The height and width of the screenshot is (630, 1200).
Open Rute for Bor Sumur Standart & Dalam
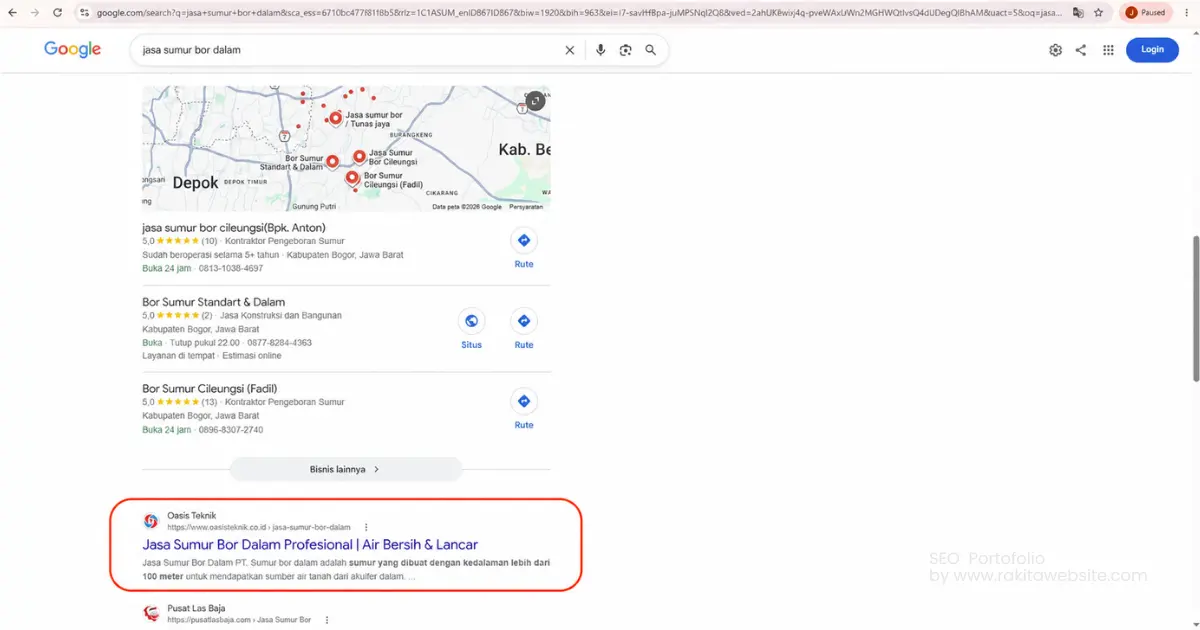524,329
